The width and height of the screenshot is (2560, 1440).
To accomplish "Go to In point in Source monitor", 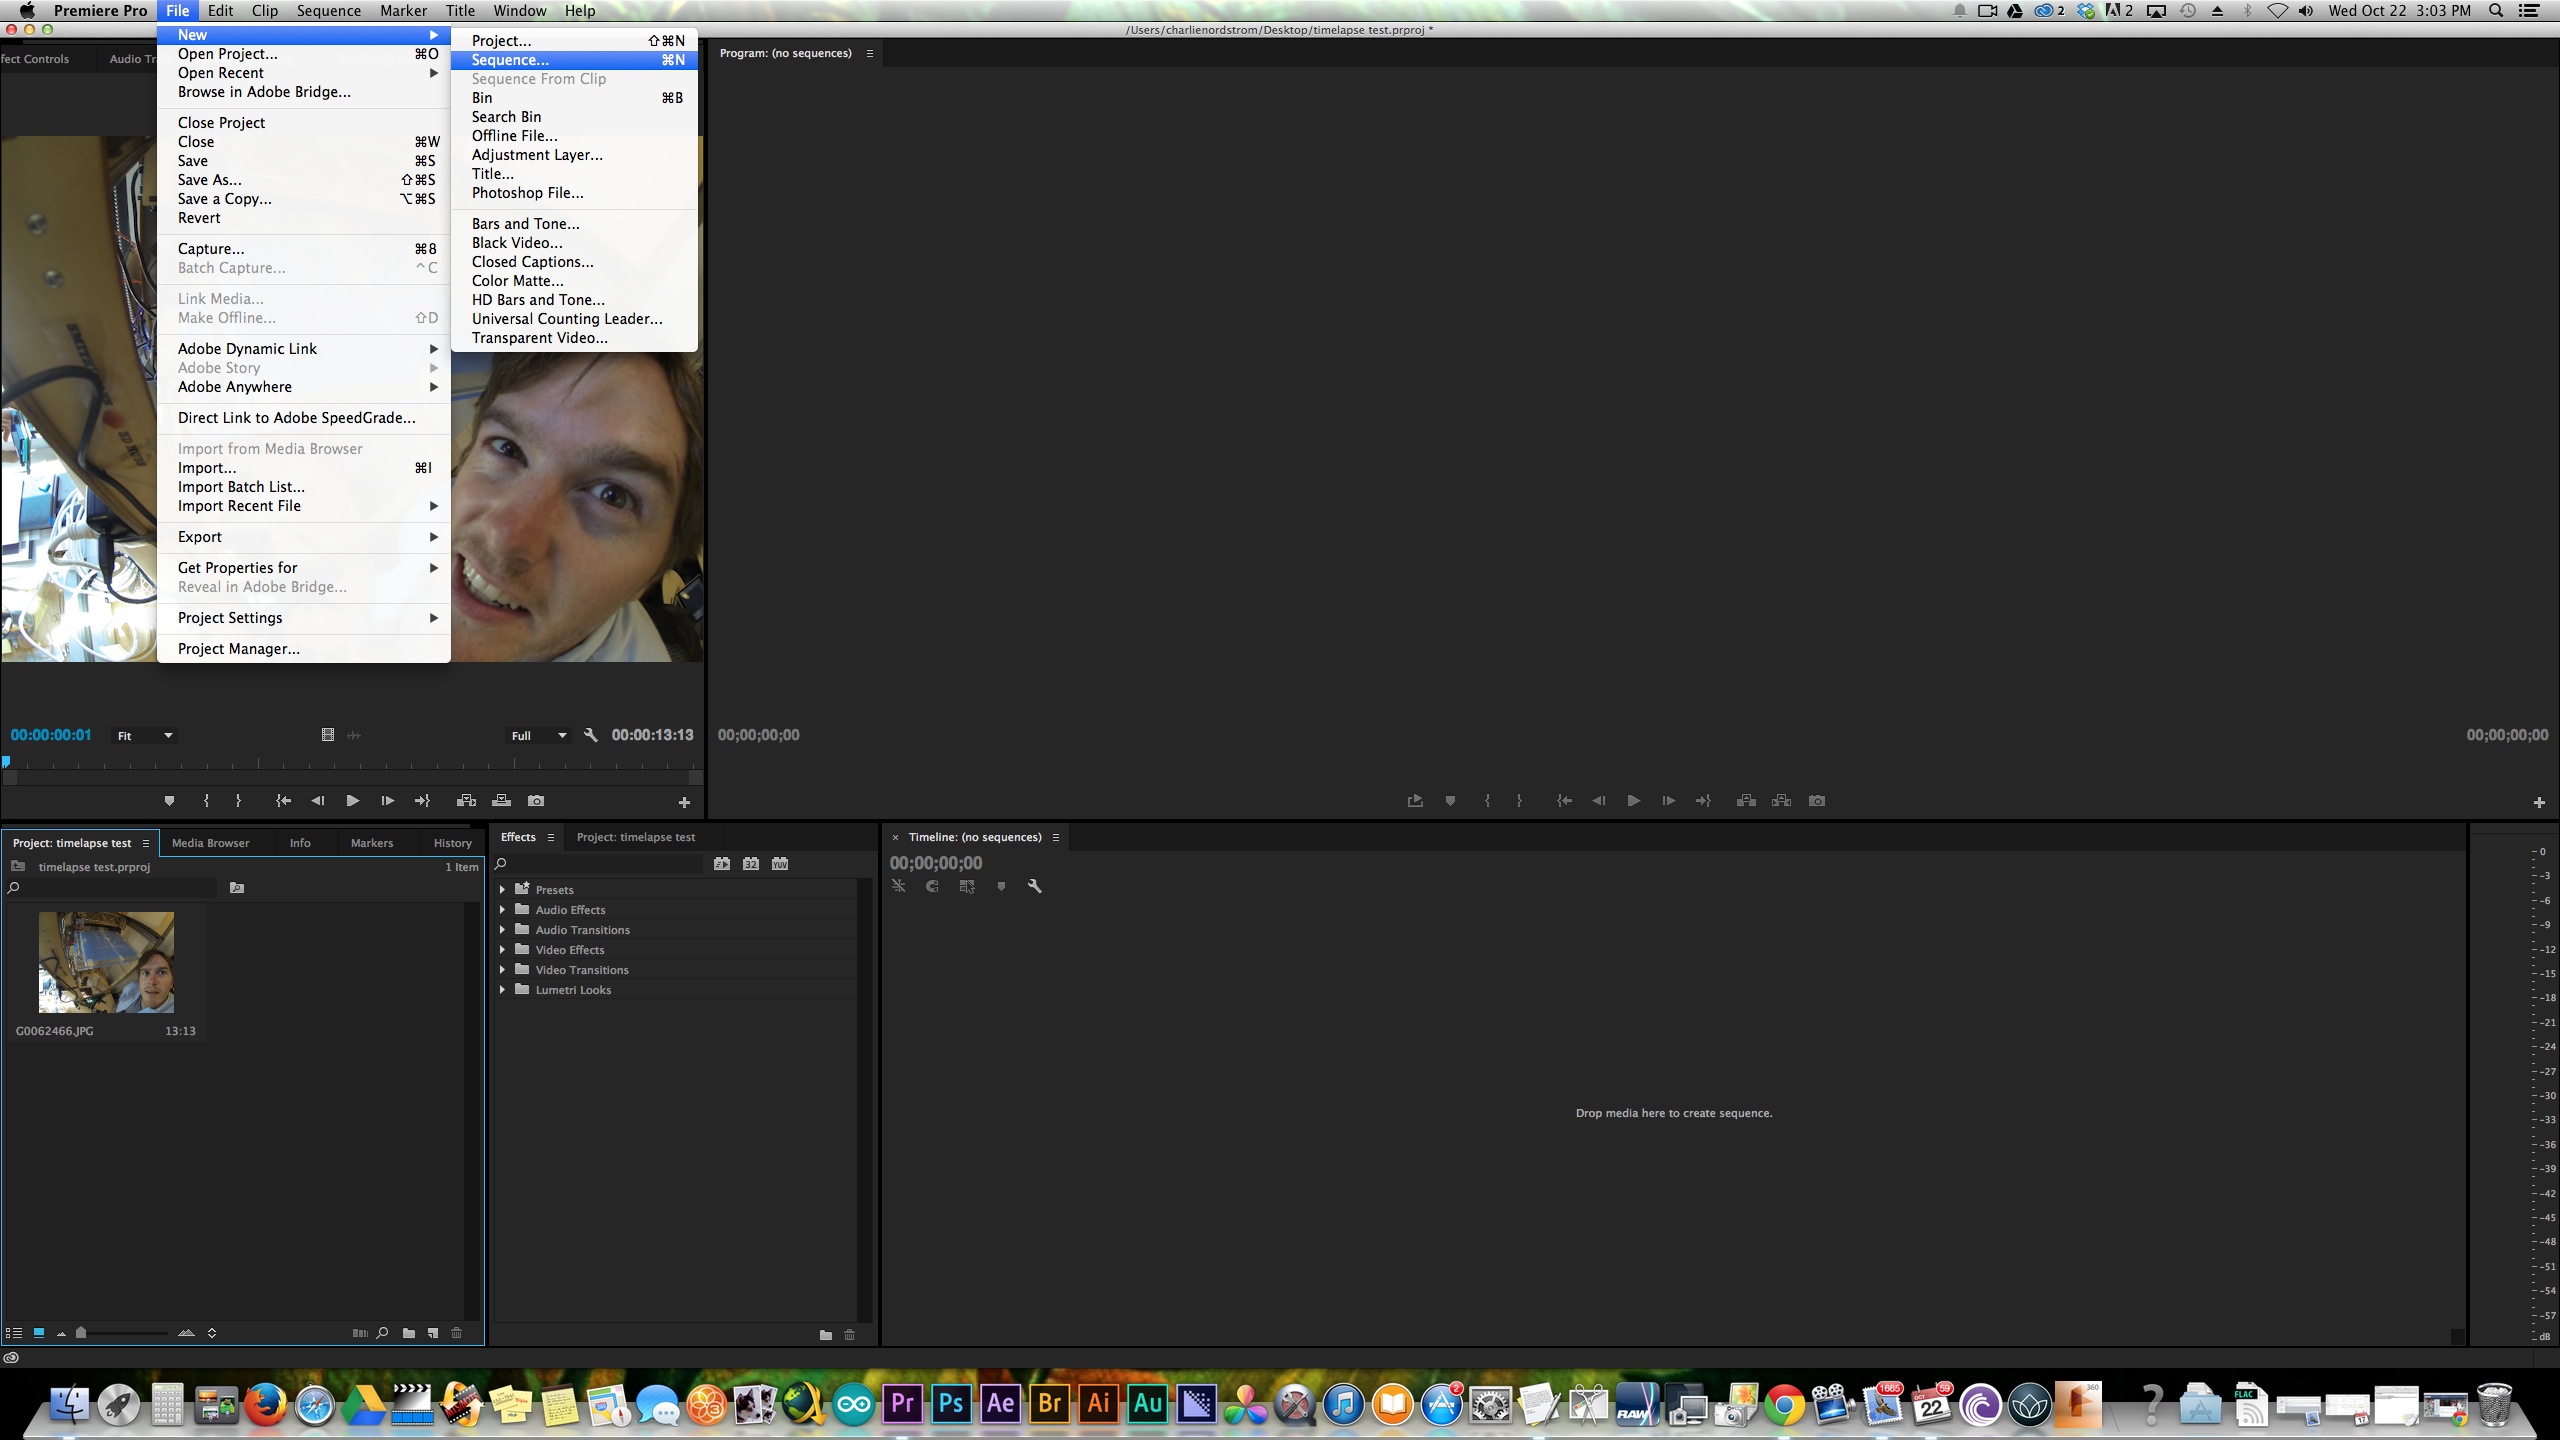I will (284, 801).
